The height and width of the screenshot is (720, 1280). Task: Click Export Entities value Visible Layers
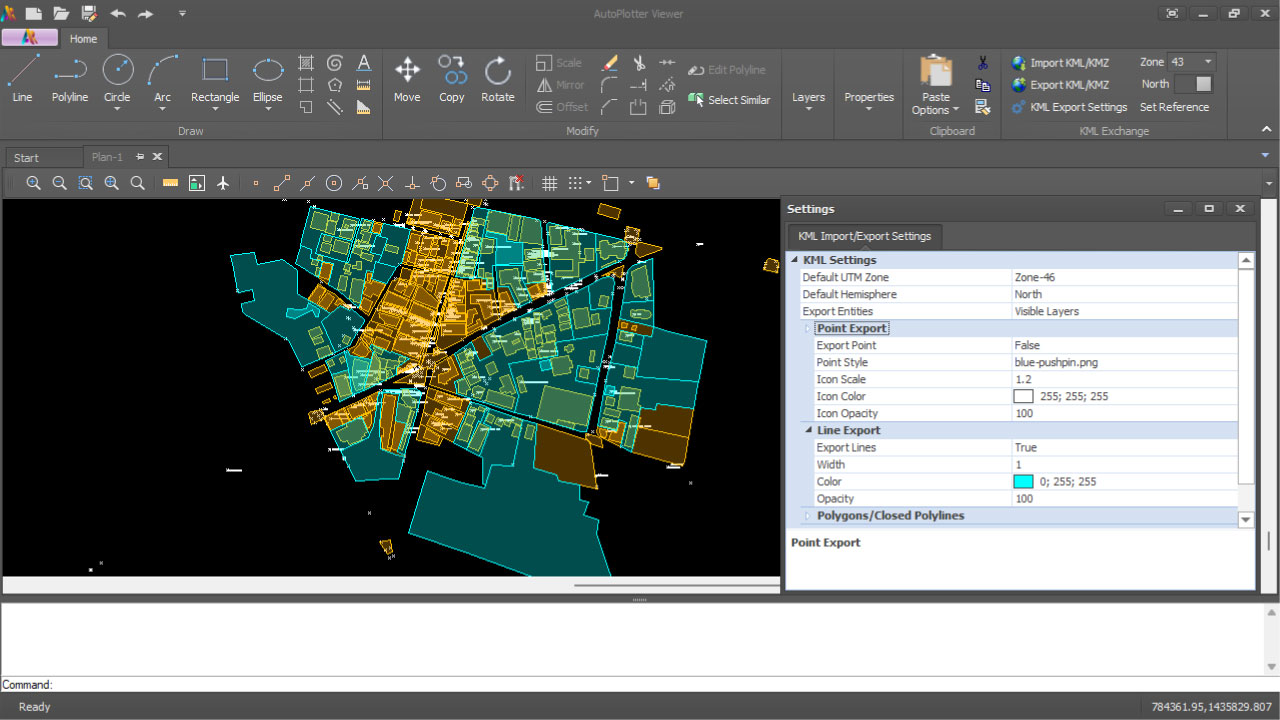click(x=1046, y=311)
